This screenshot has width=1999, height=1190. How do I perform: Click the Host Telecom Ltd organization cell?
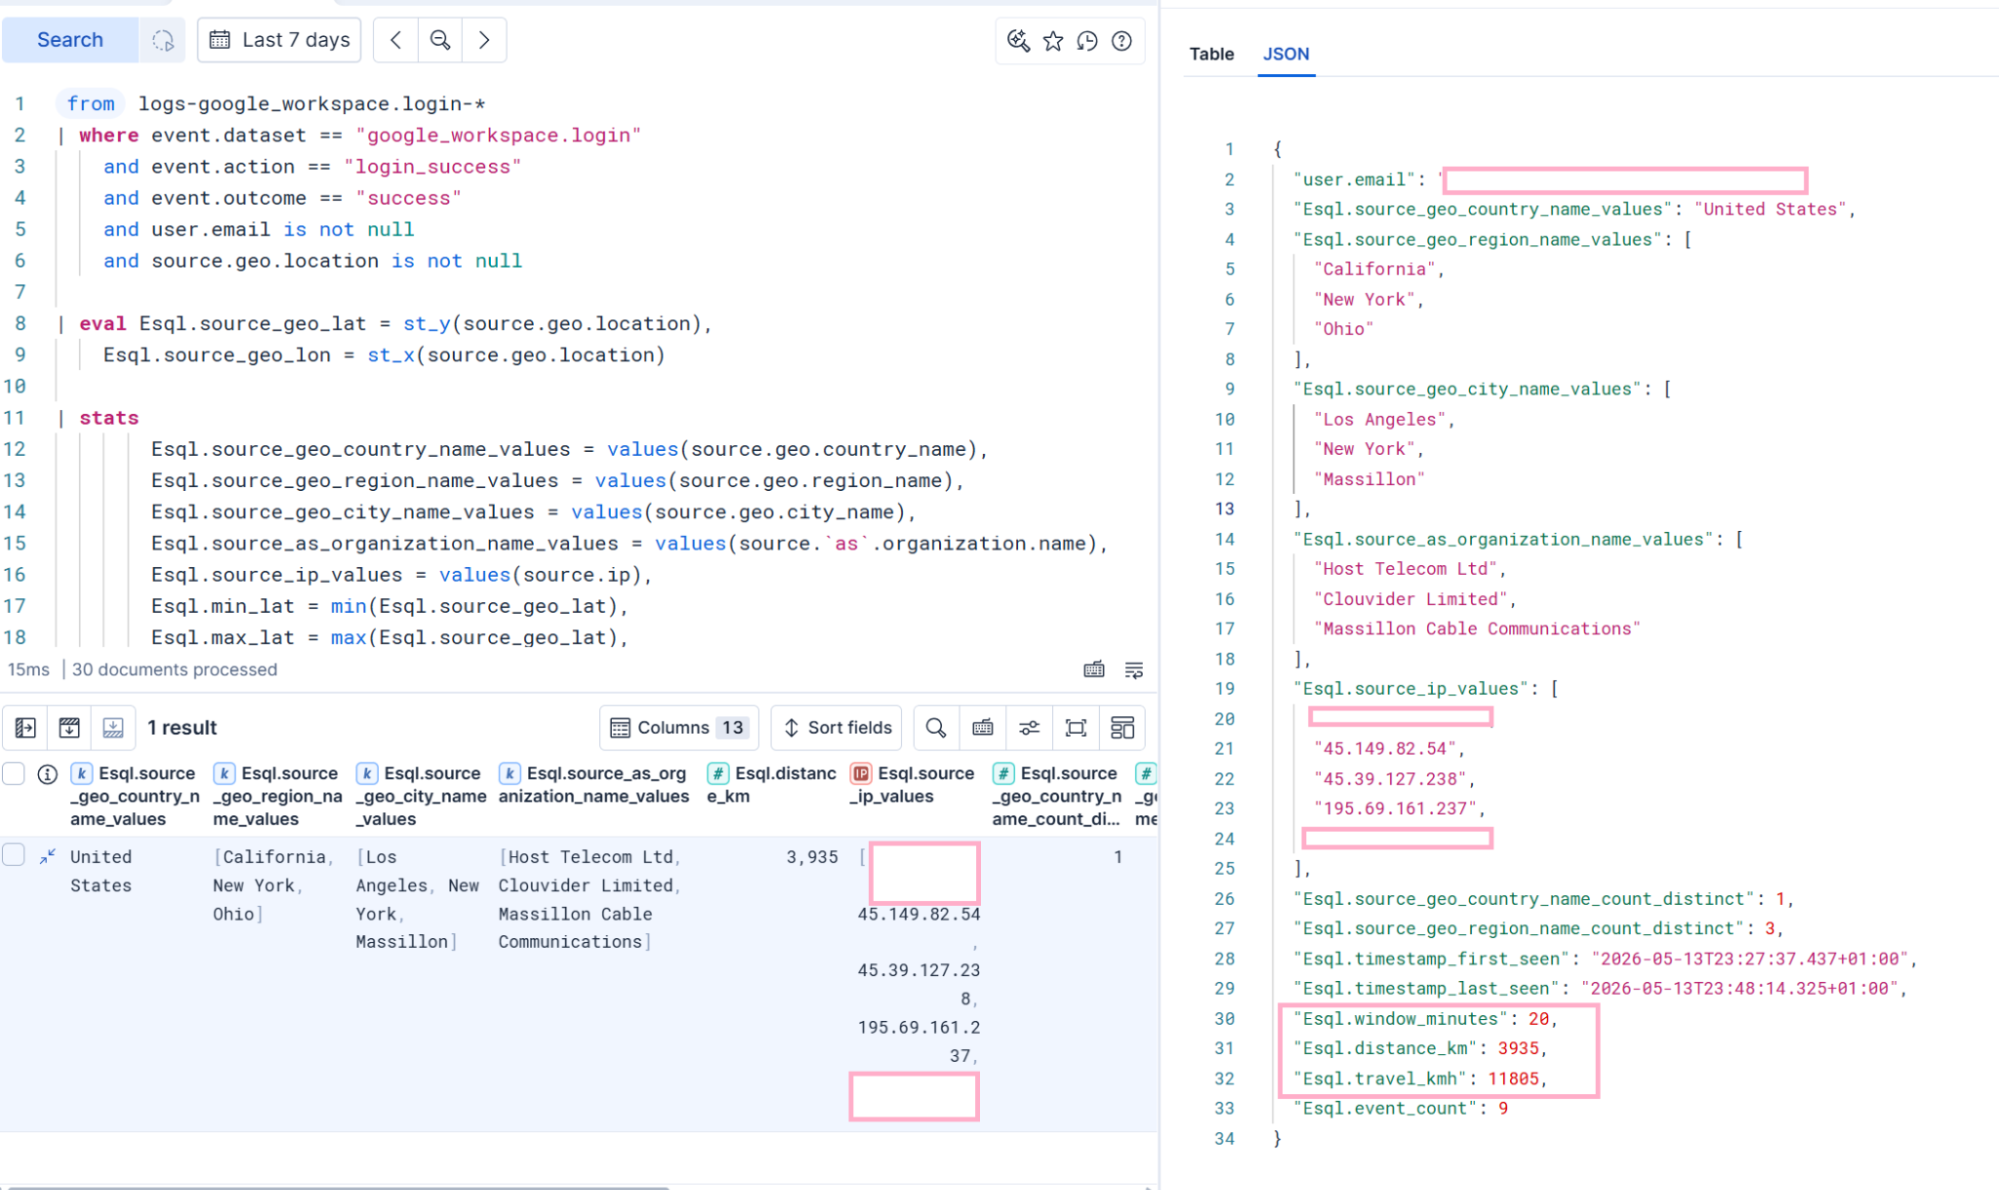589,857
